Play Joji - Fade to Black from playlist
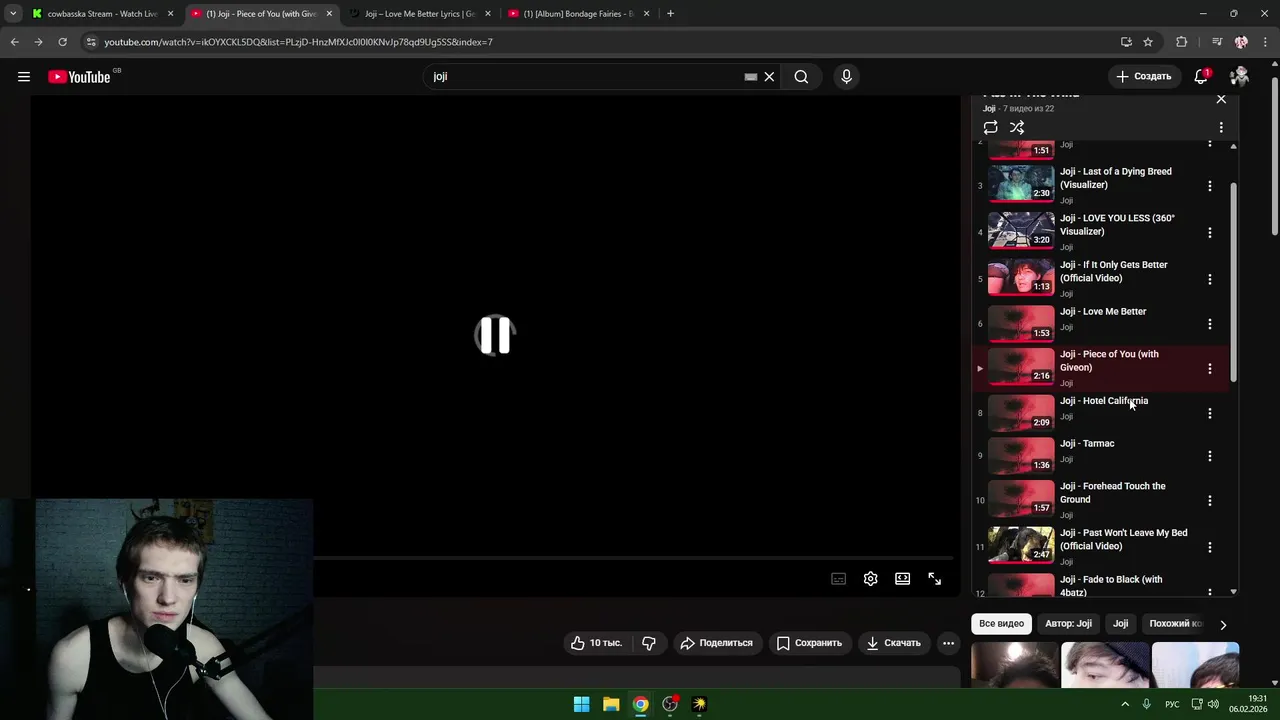Screen dimensions: 1280x720 click(1111, 586)
